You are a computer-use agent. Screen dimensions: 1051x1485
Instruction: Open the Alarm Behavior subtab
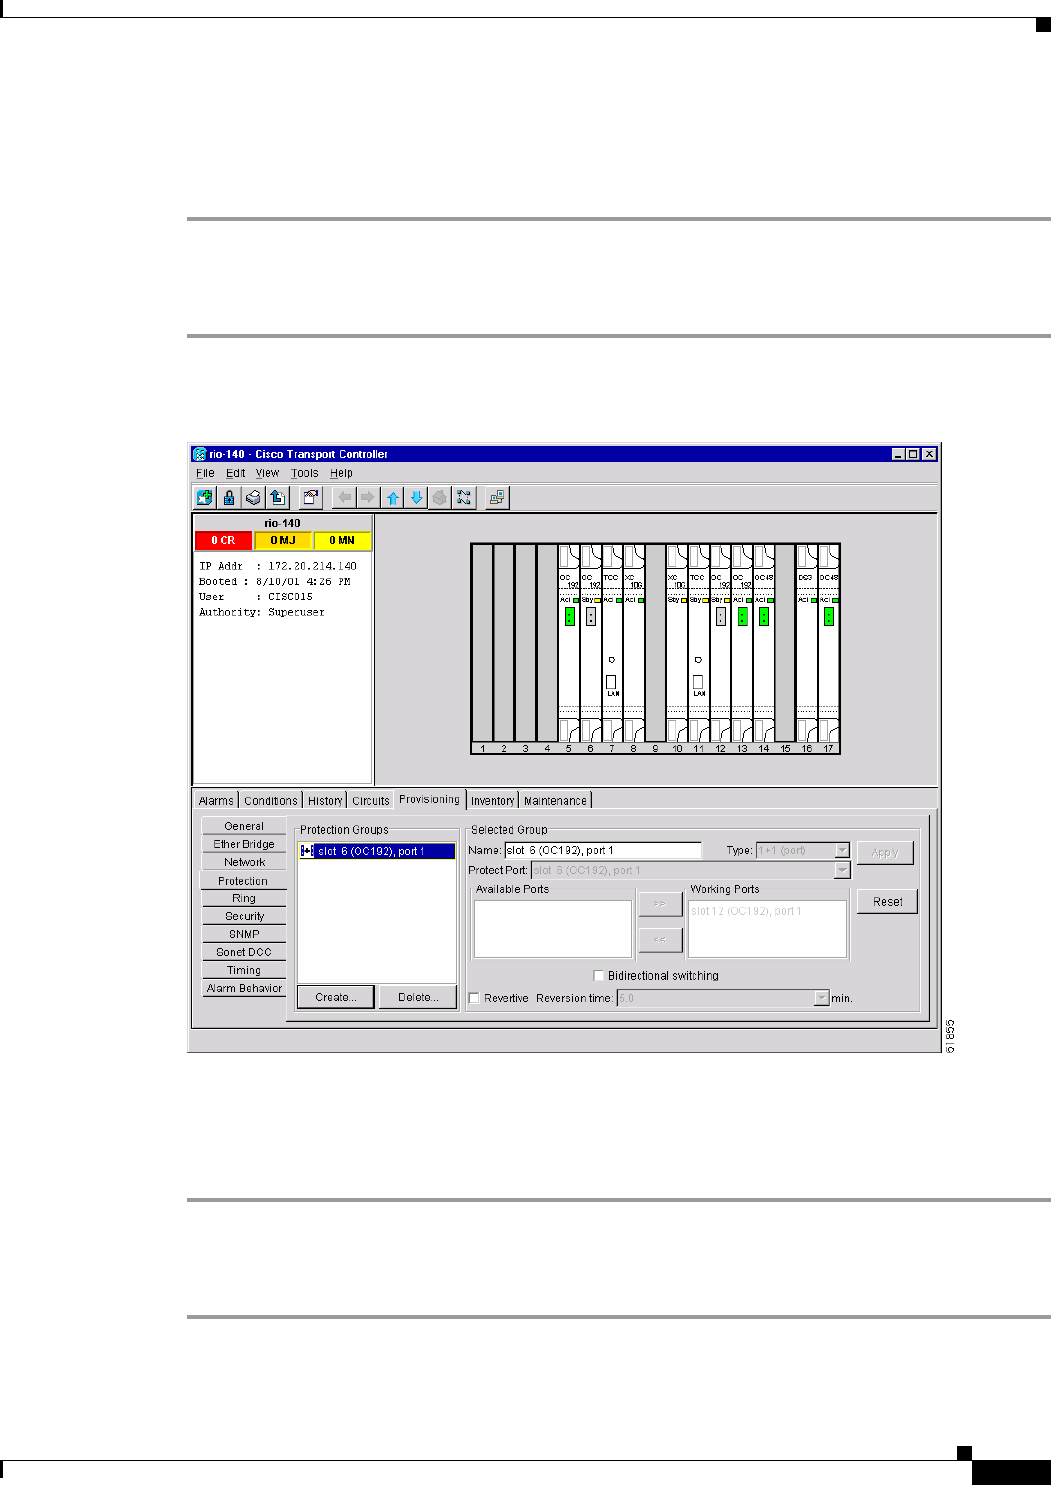click(x=244, y=988)
